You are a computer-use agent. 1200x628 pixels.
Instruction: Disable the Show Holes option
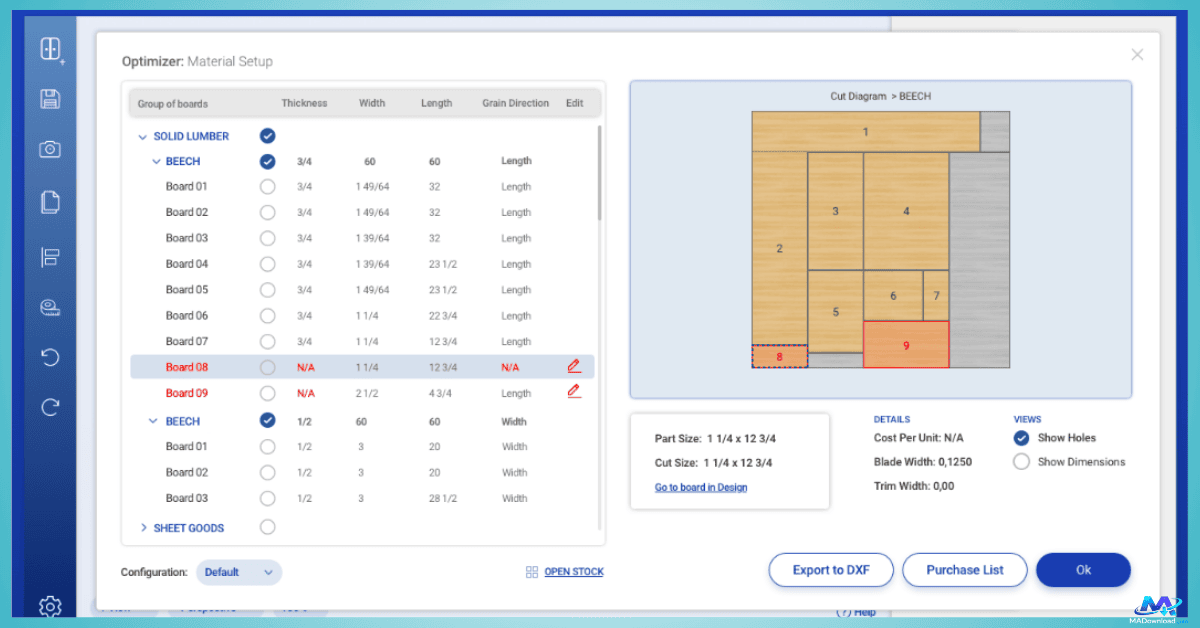coord(1021,437)
